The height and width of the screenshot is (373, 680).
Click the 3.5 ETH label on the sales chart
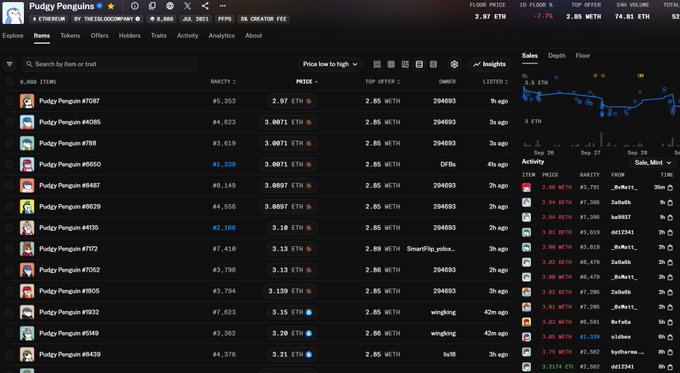[536, 82]
